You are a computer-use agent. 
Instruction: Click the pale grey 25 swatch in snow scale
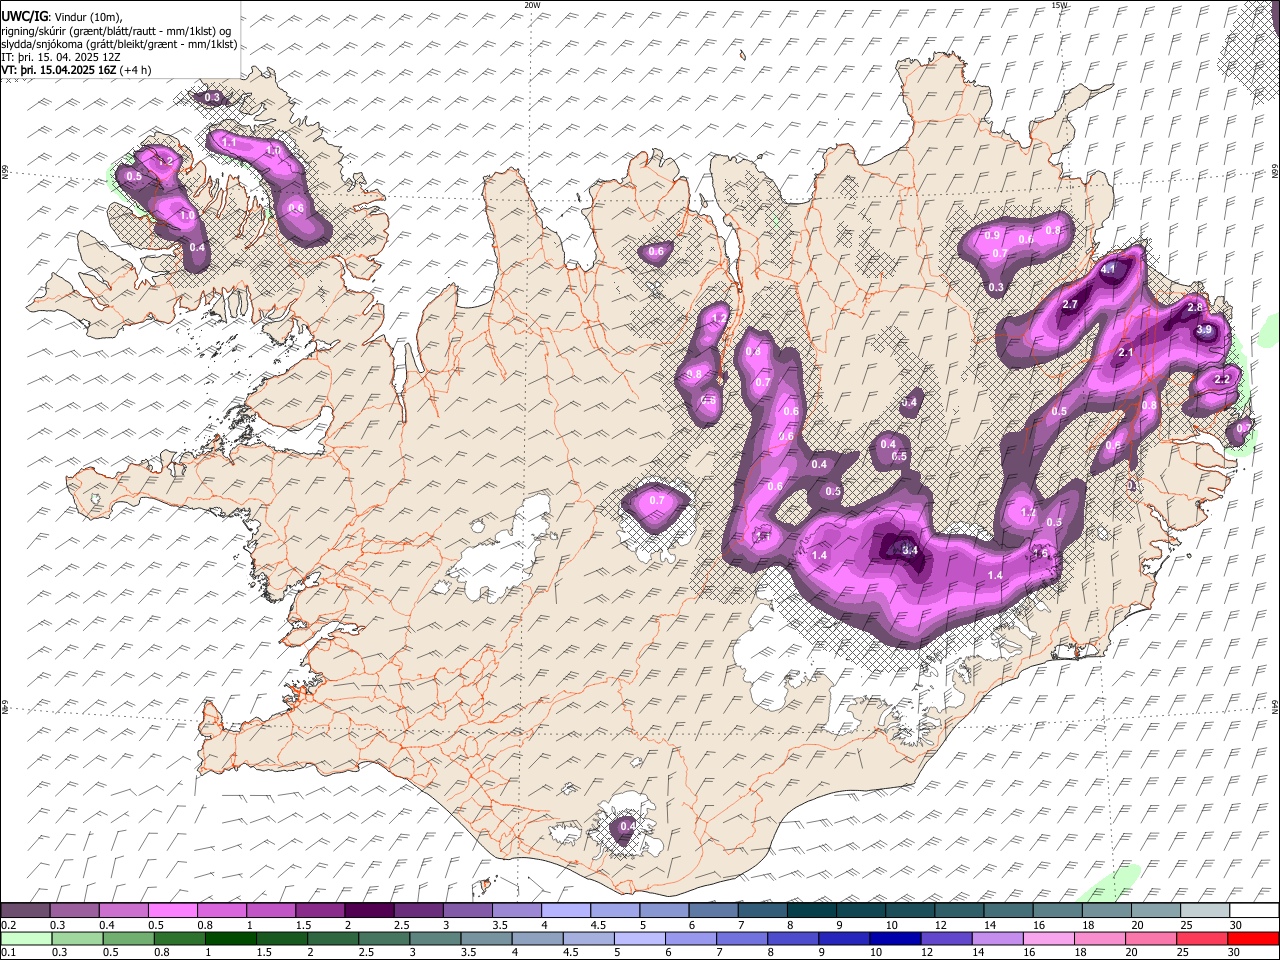1204,911
